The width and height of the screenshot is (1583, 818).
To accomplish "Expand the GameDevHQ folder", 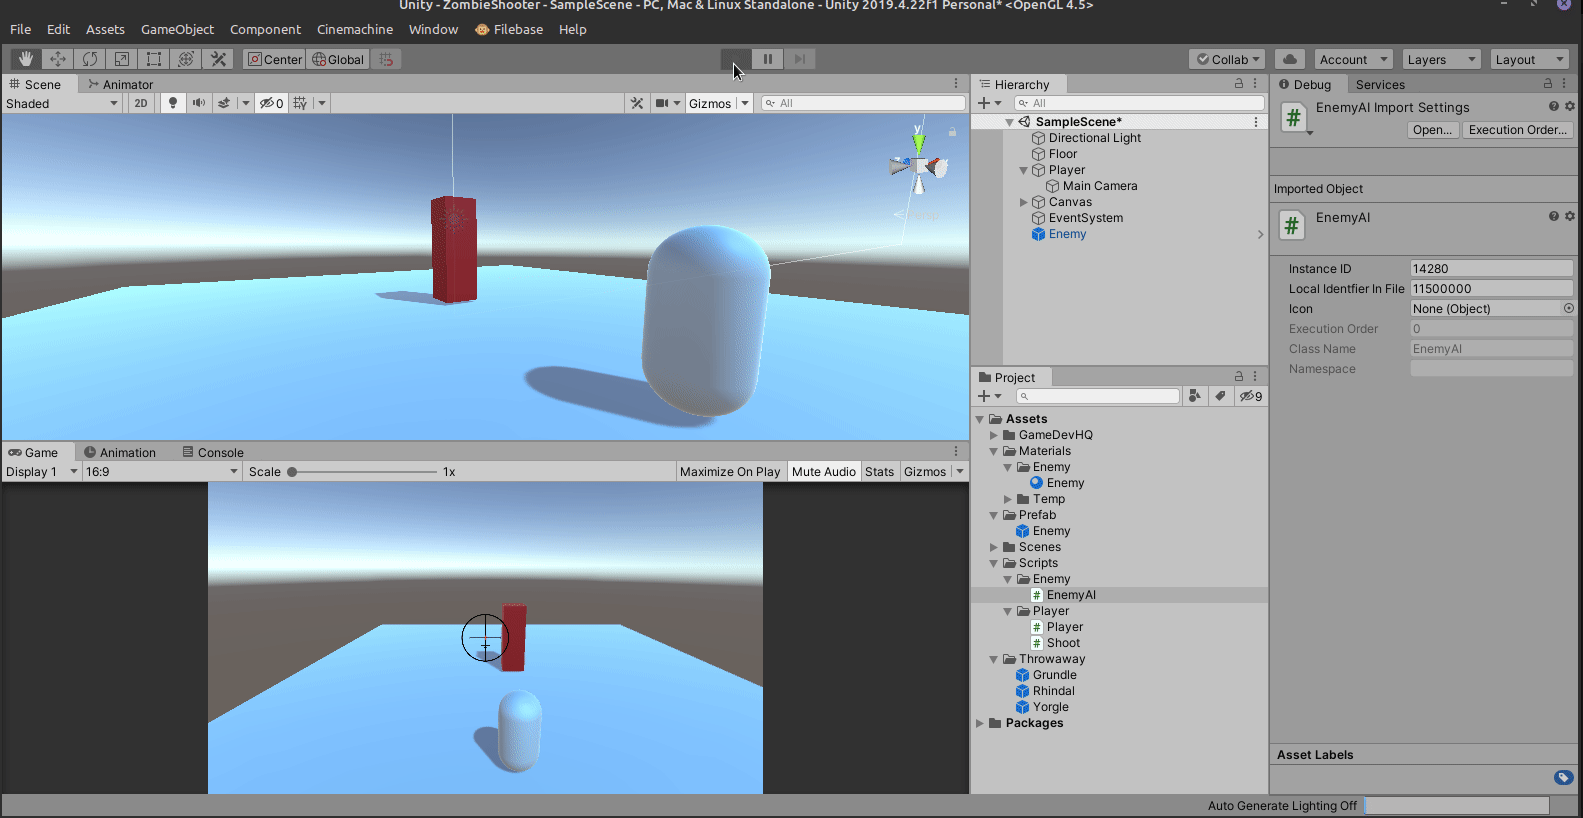I will pos(994,435).
